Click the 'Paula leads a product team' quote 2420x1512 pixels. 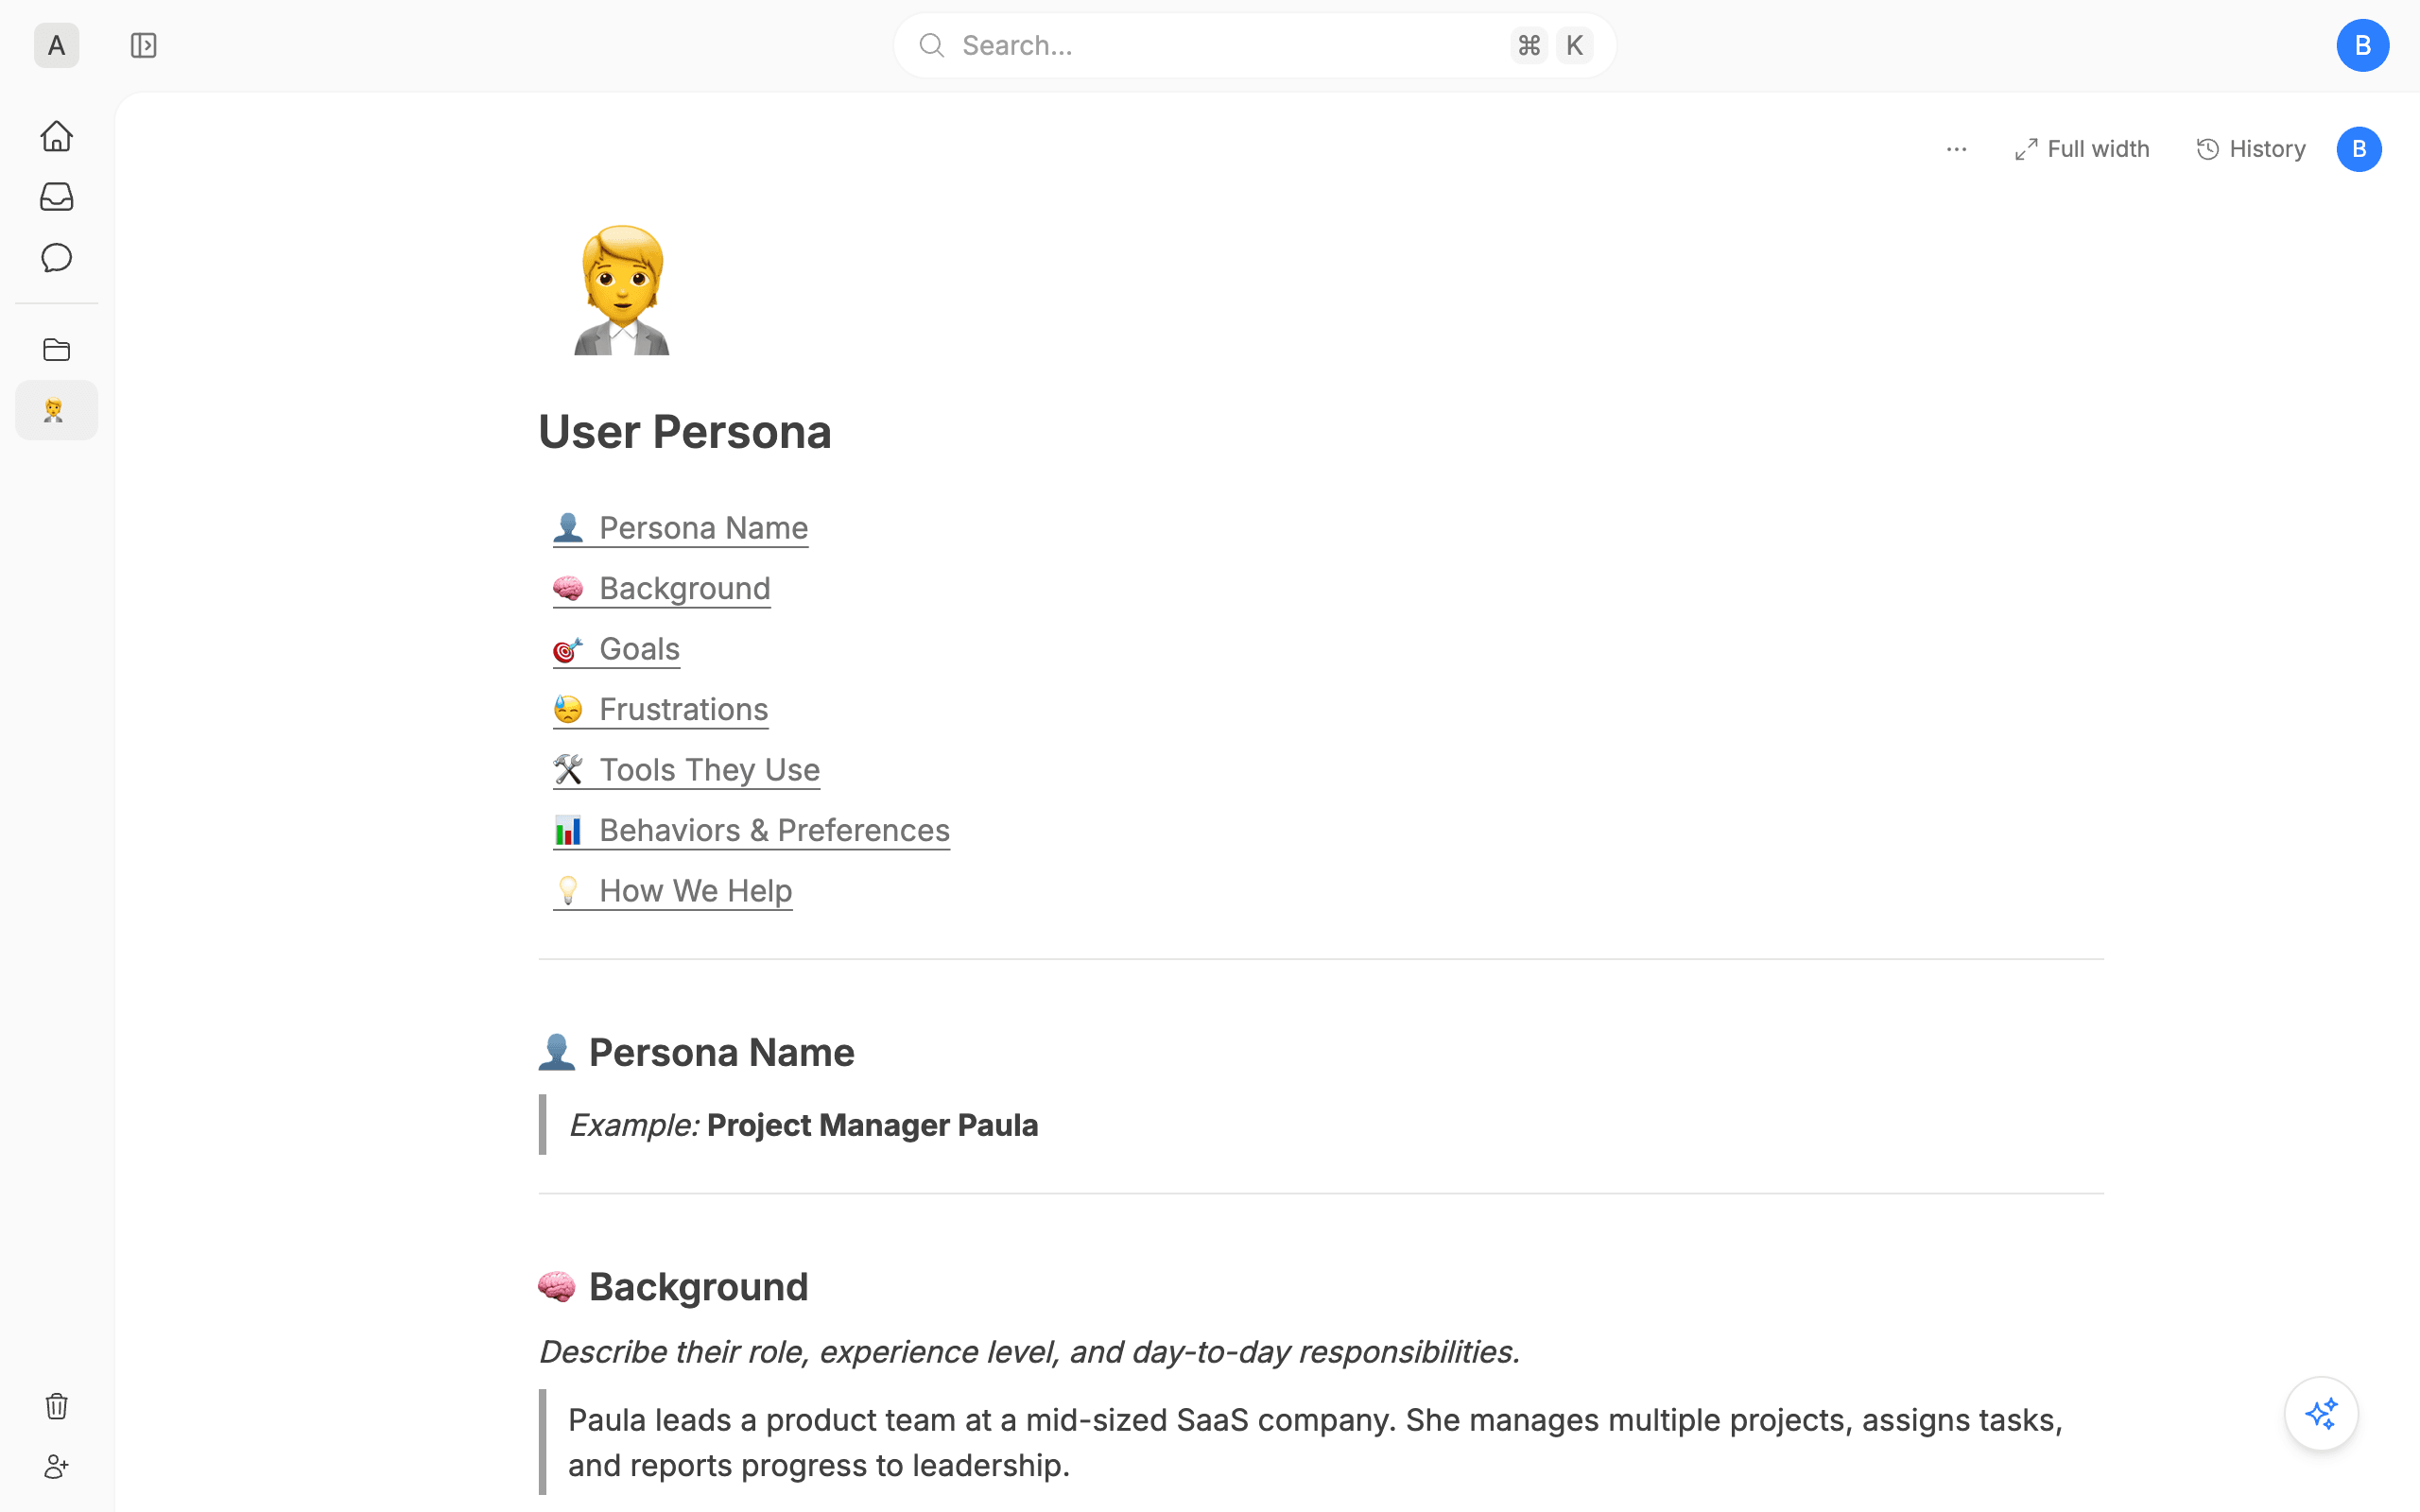pyautogui.click(x=1320, y=1442)
